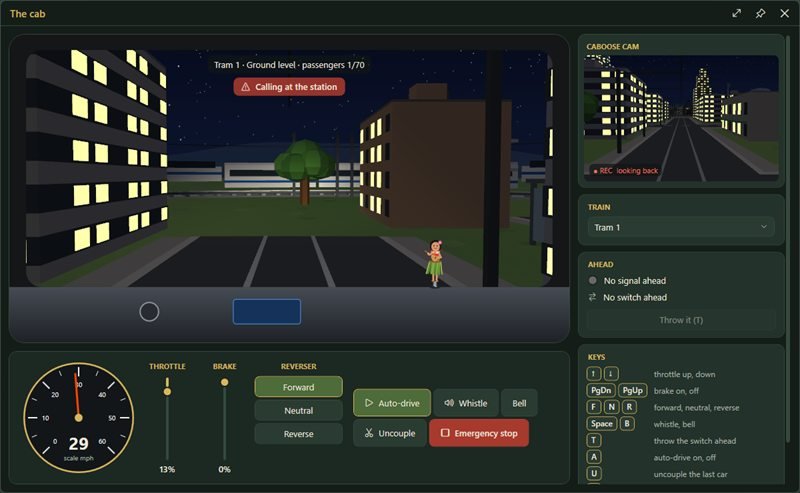Set reverser to Forward
This screenshot has width=800, height=493.
(x=298, y=387)
